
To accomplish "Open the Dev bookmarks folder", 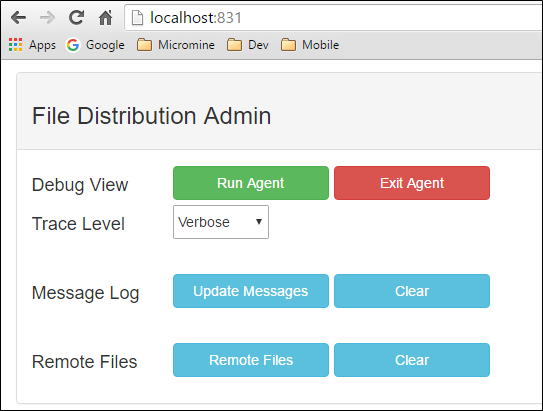I will click(x=248, y=45).
